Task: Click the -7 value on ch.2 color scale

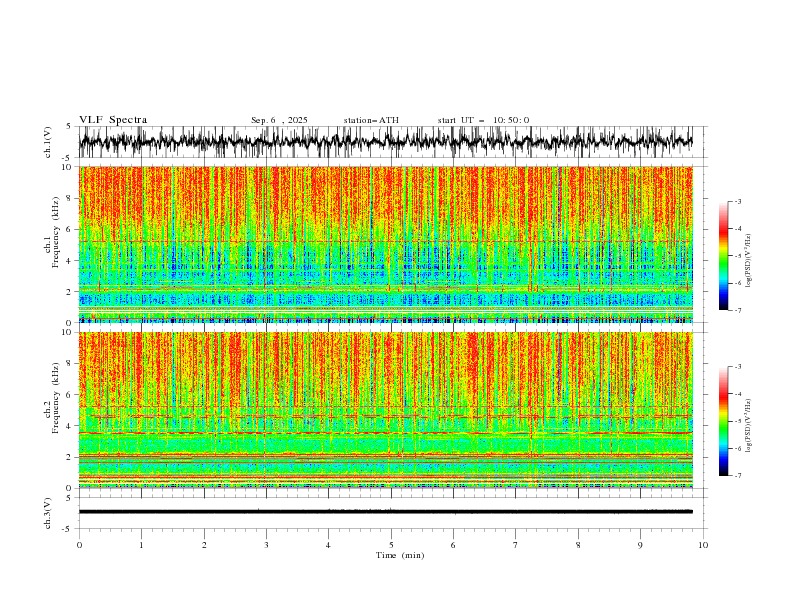Action: pos(737,476)
